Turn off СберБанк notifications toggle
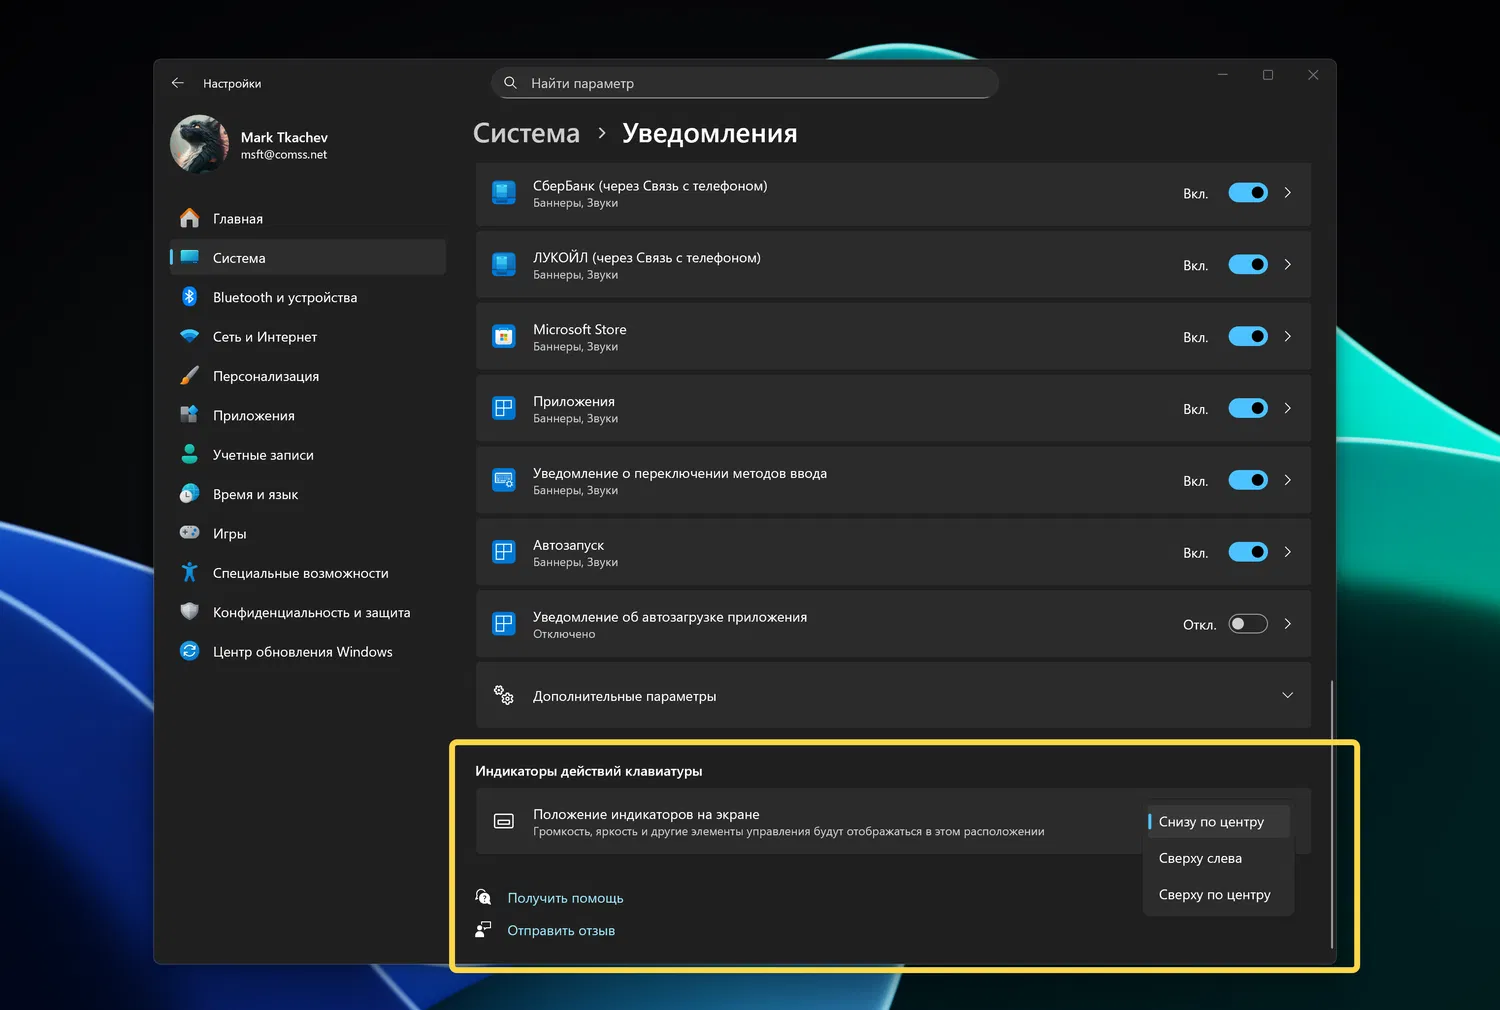Screen dimensions: 1500x1010 (1248, 193)
